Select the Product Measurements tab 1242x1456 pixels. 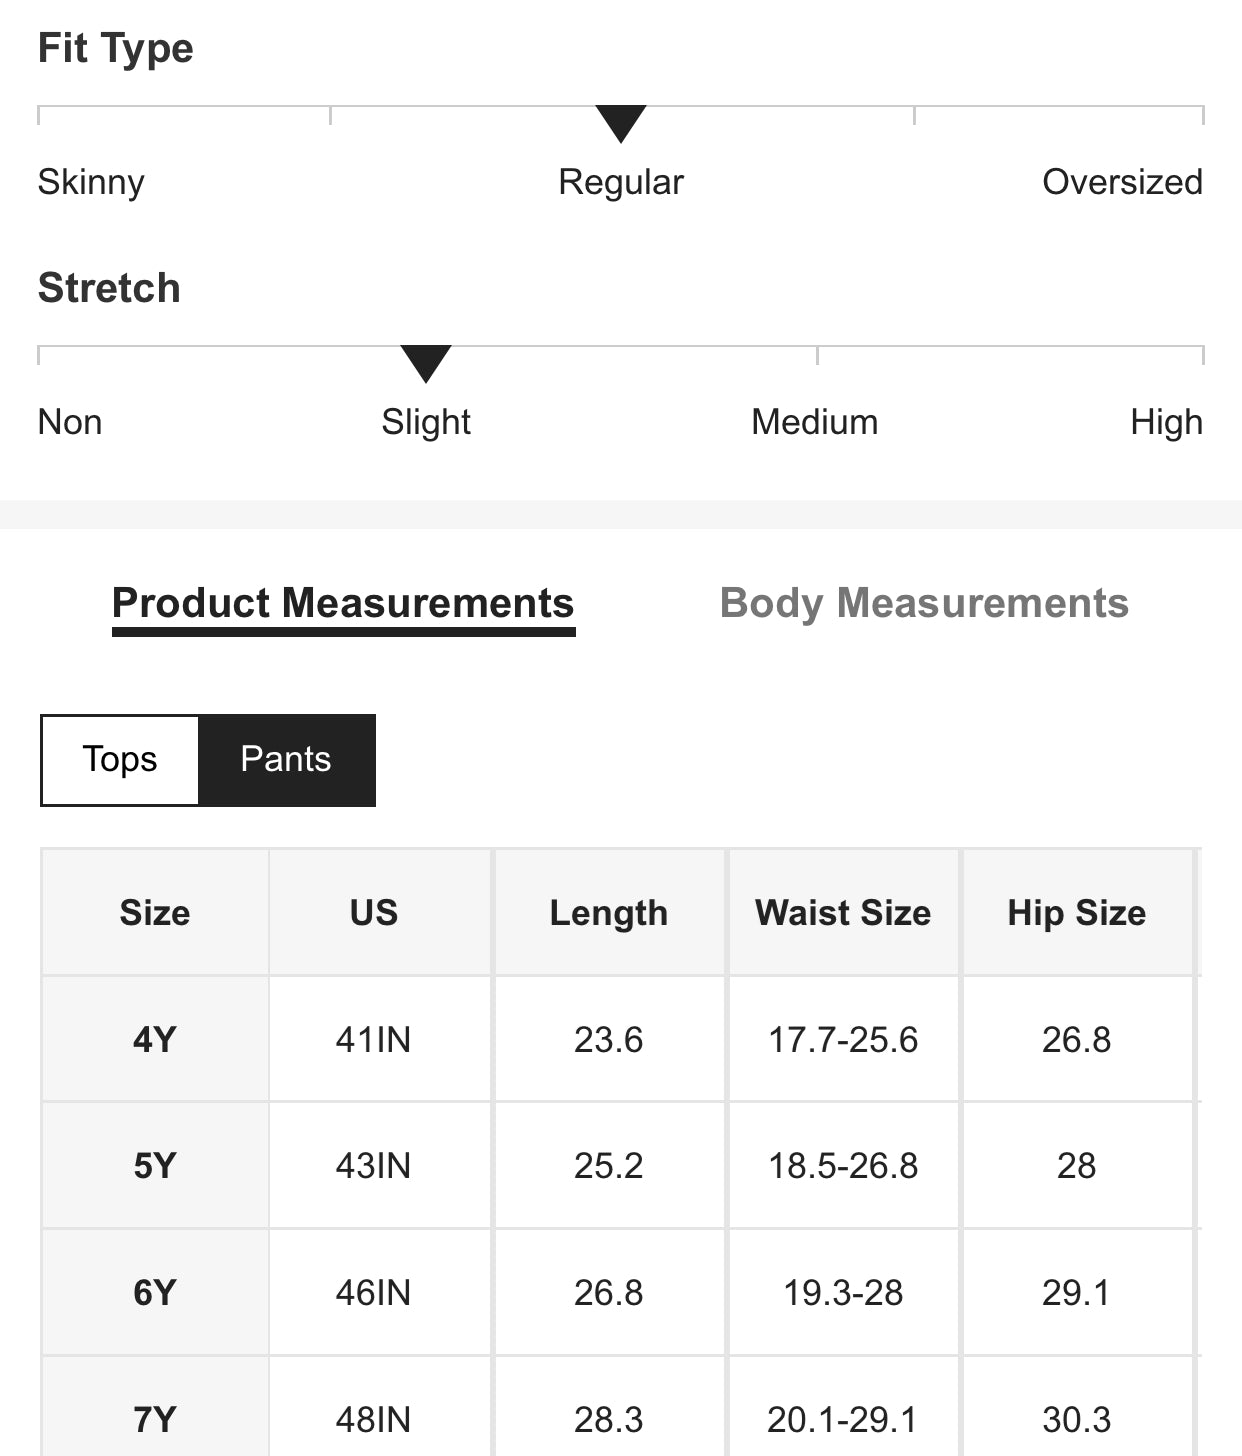(x=343, y=603)
